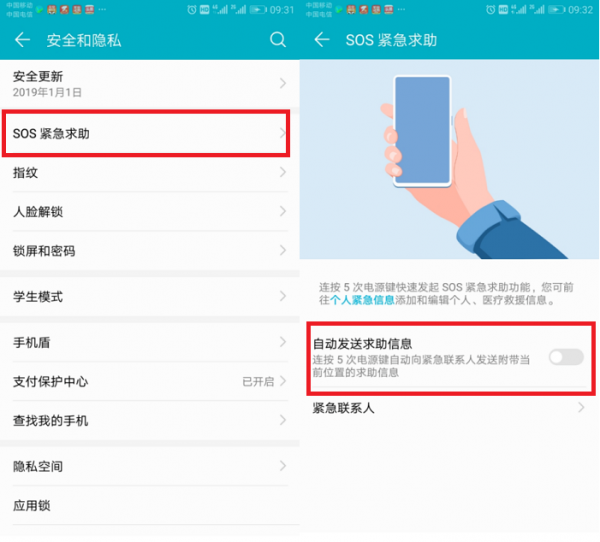The image size is (600, 542).
Task: Open the SOS 紧急求助 menu item
Action: [147, 133]
